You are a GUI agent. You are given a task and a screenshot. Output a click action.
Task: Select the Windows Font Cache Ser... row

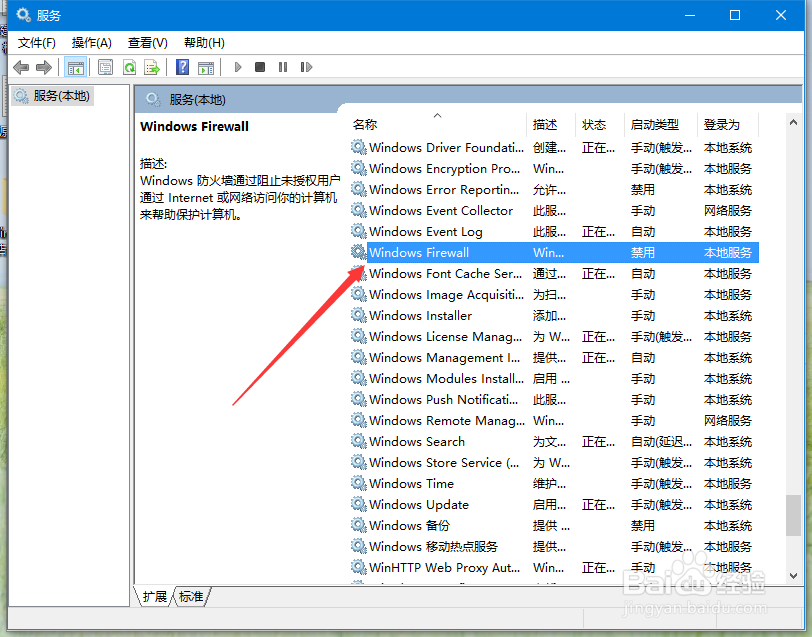554,273
